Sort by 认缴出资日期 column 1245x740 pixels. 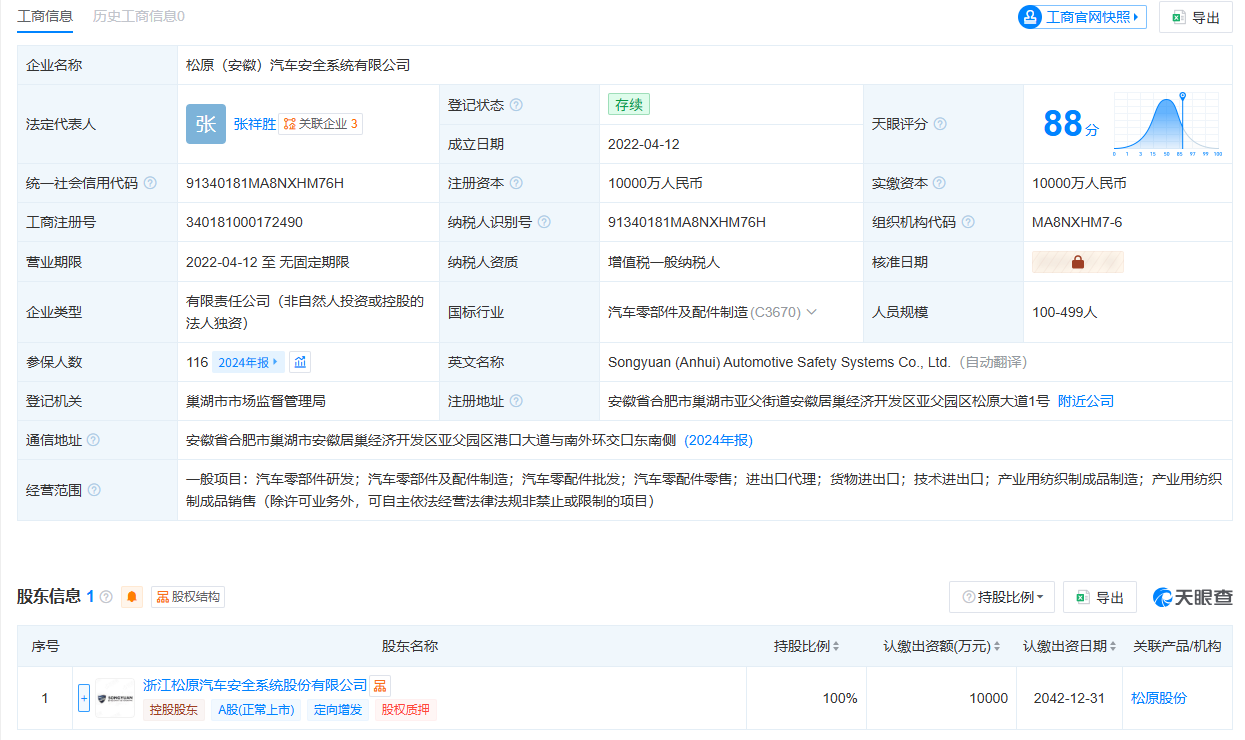(1068, 646)
